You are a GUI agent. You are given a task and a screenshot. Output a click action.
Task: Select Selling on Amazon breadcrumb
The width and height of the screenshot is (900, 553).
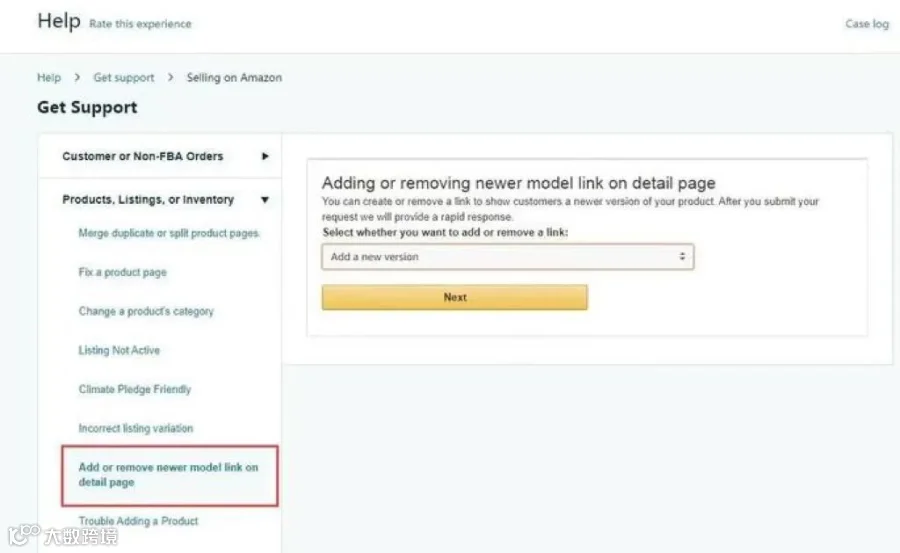(234, 78)
